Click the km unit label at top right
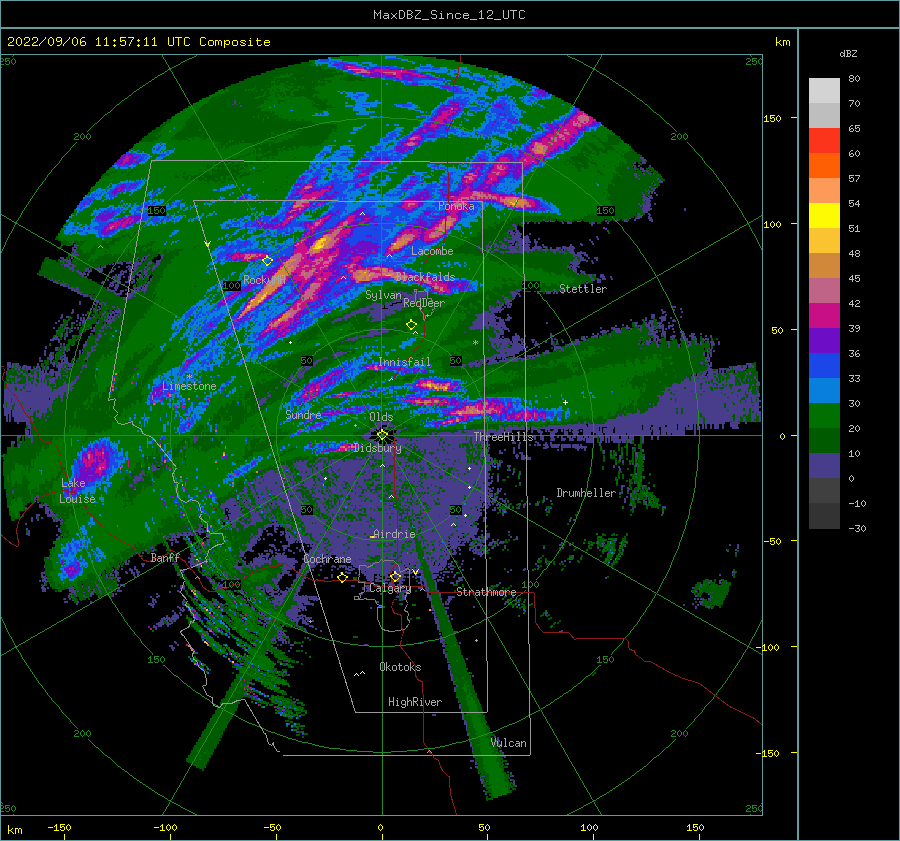Screen dimensions: 900x841 [x=782, y=42]
